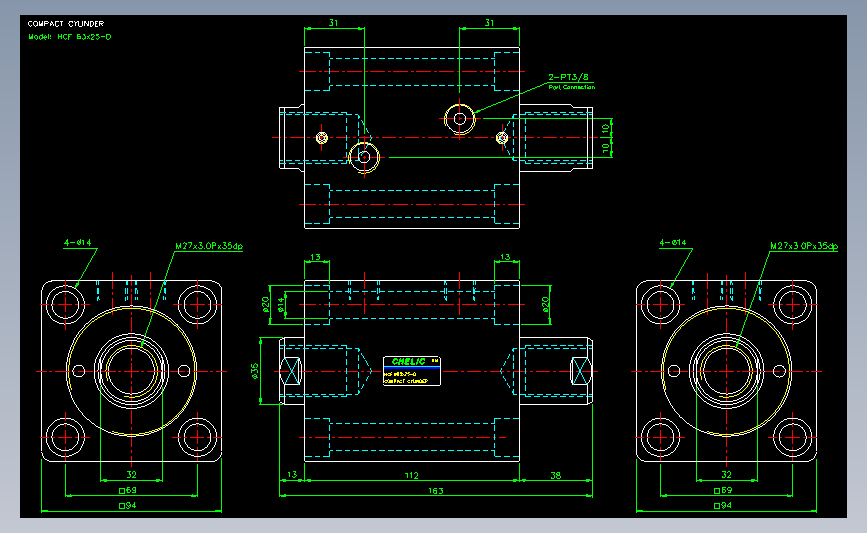Select the M27x3.0Px35dp note in left end view
The width and height of the screenshot is (867, 533).
pyautogui.click(x=209, y=246)
